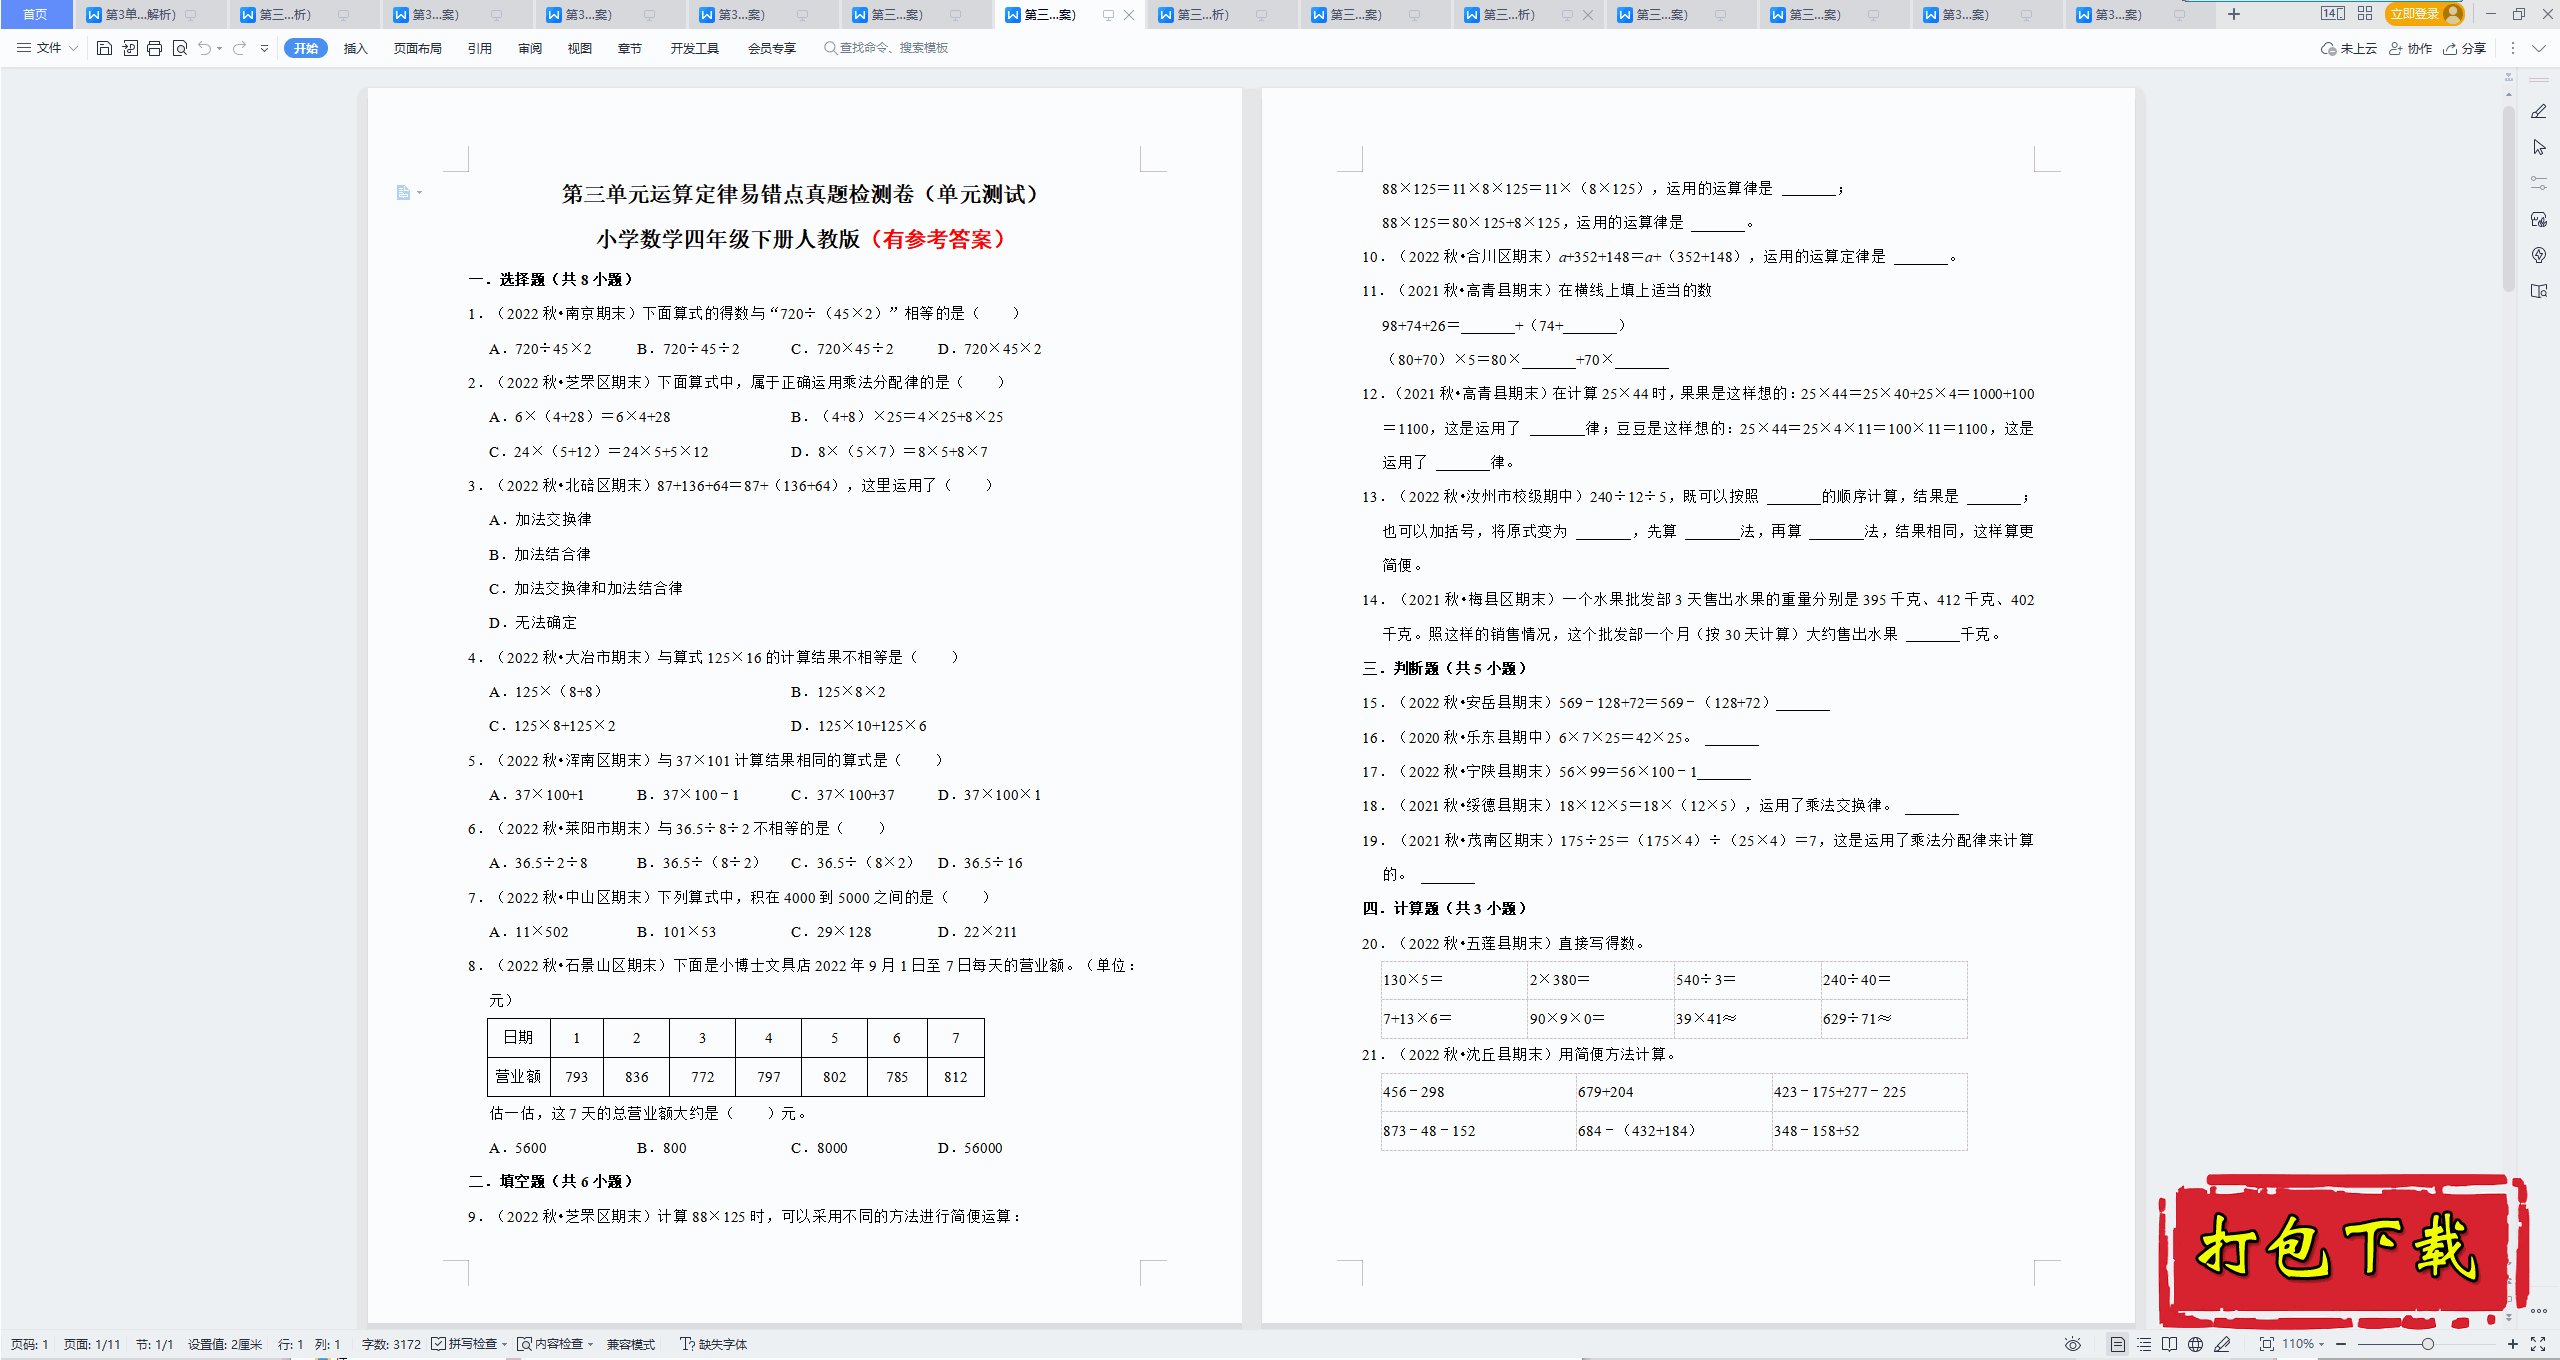The height and width of the screenshot is (1360, 2560).
Task: Switch to web layout view icon
Action: (2195, 1344)
